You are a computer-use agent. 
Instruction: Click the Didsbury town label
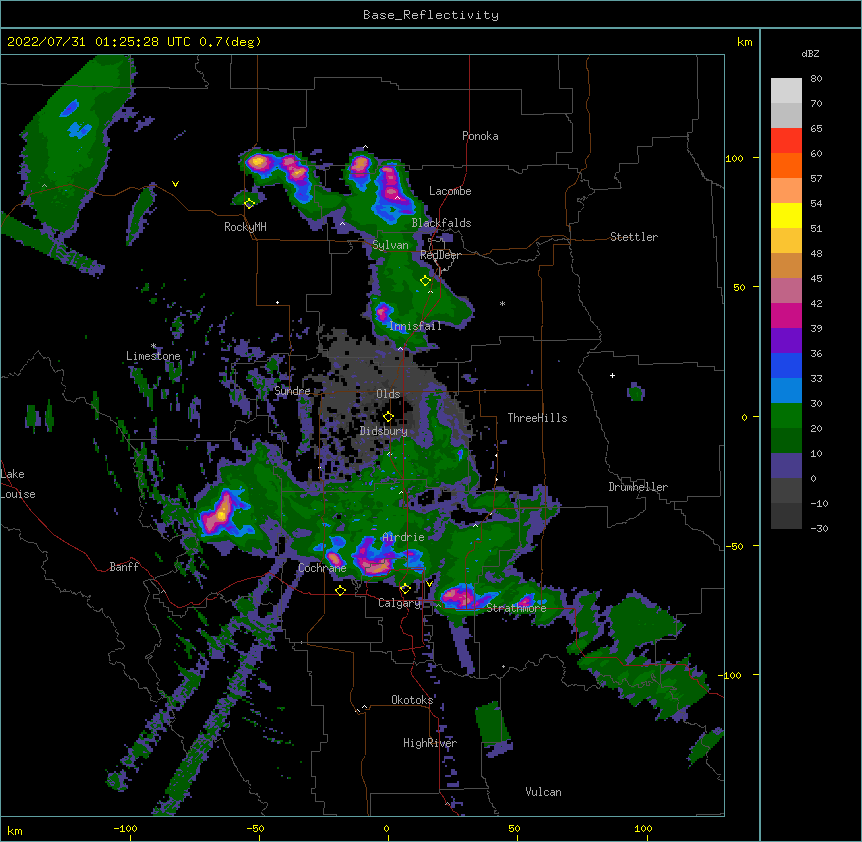[x=384, y=431]
